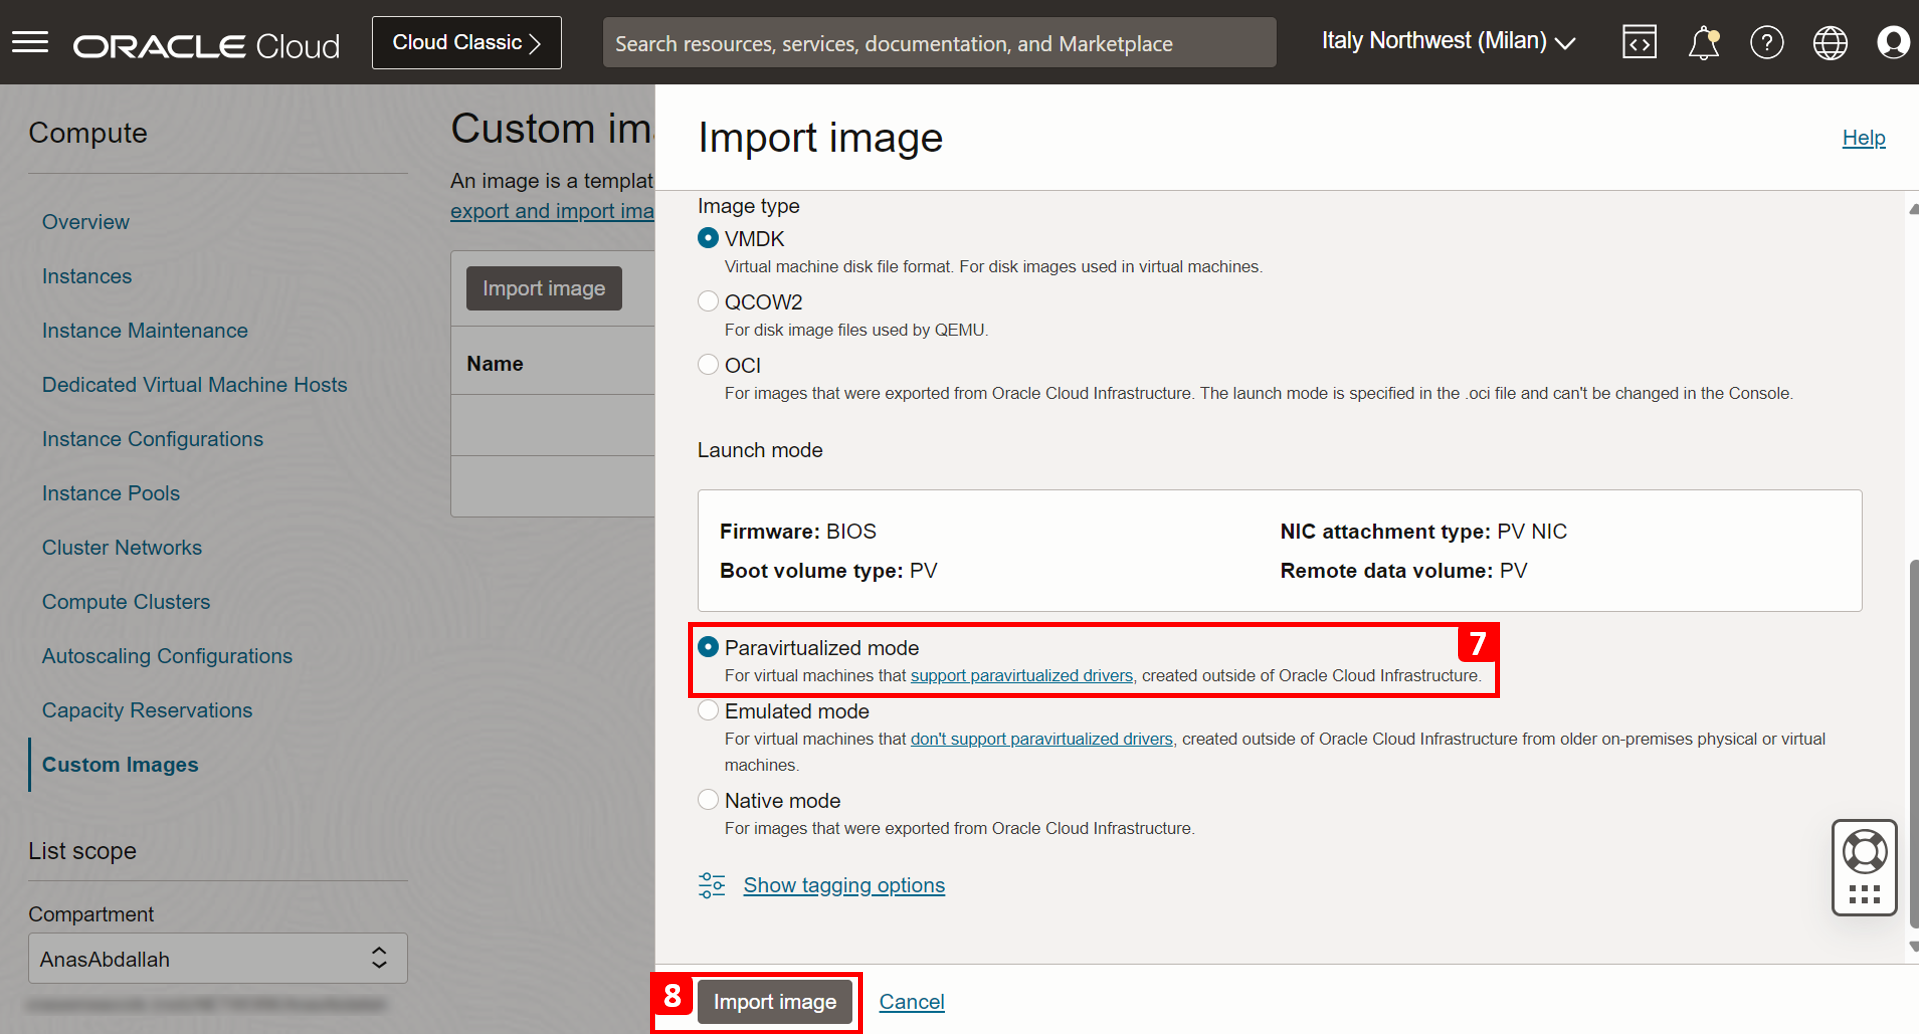Open the user profile avatar menu
1919x1034 pixels.
(1893, 43)
